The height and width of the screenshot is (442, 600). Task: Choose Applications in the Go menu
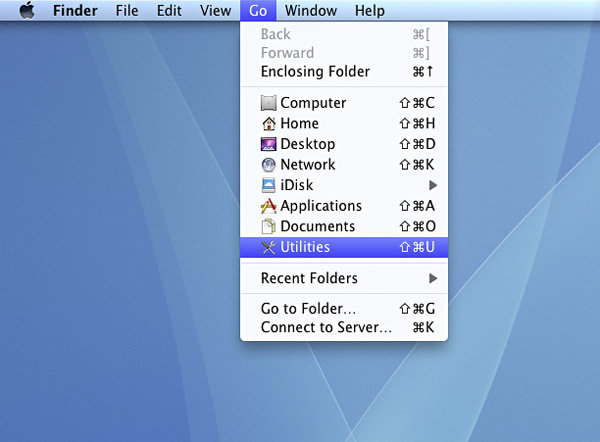tap(344, 206)
